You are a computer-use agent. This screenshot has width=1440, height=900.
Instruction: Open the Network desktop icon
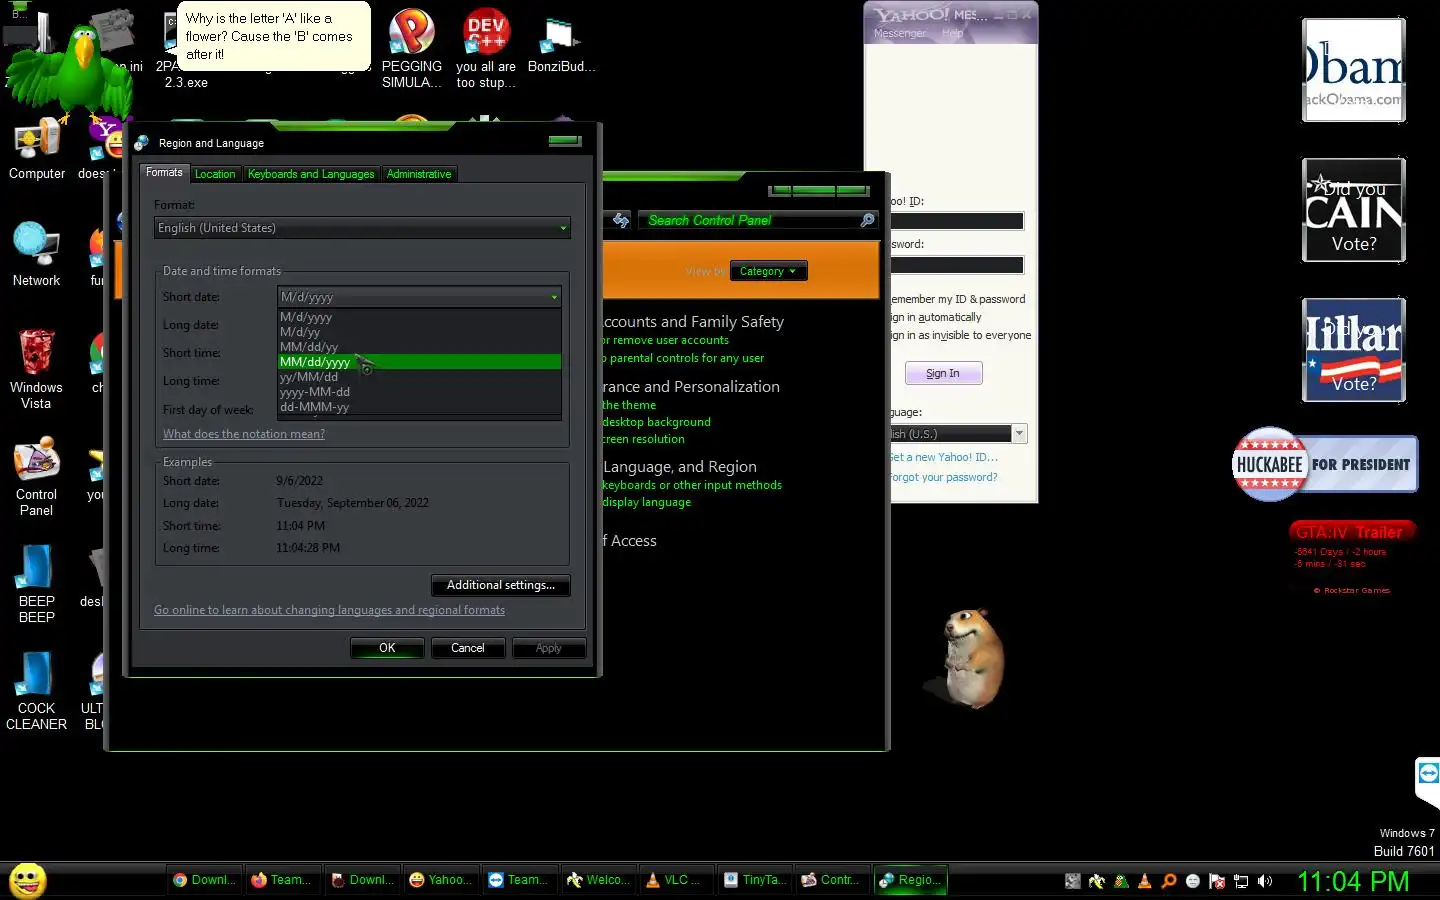point(36,255)
